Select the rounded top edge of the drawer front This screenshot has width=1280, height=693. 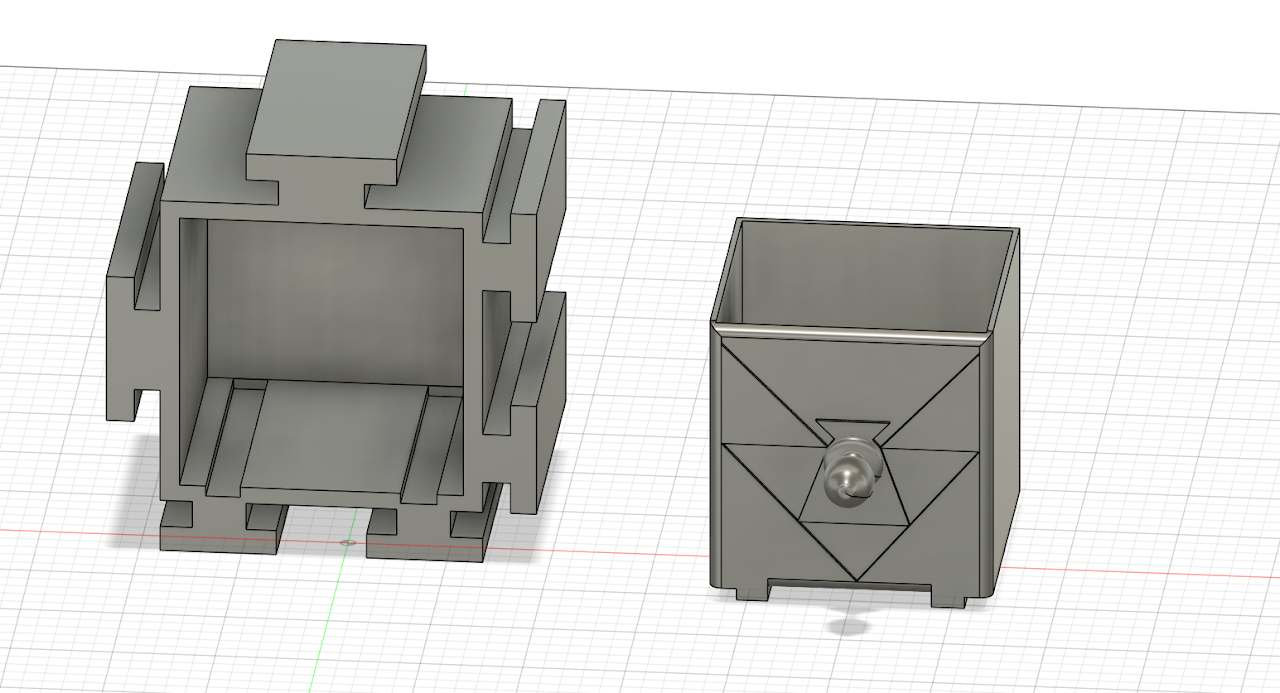[852, 334]
